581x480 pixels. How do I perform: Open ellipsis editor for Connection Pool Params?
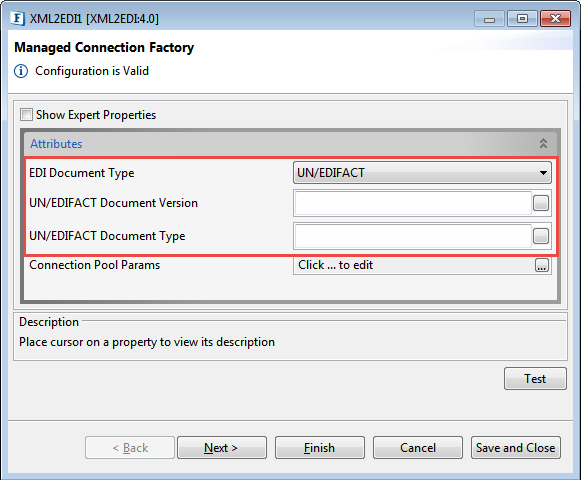(x=542, y=265)
